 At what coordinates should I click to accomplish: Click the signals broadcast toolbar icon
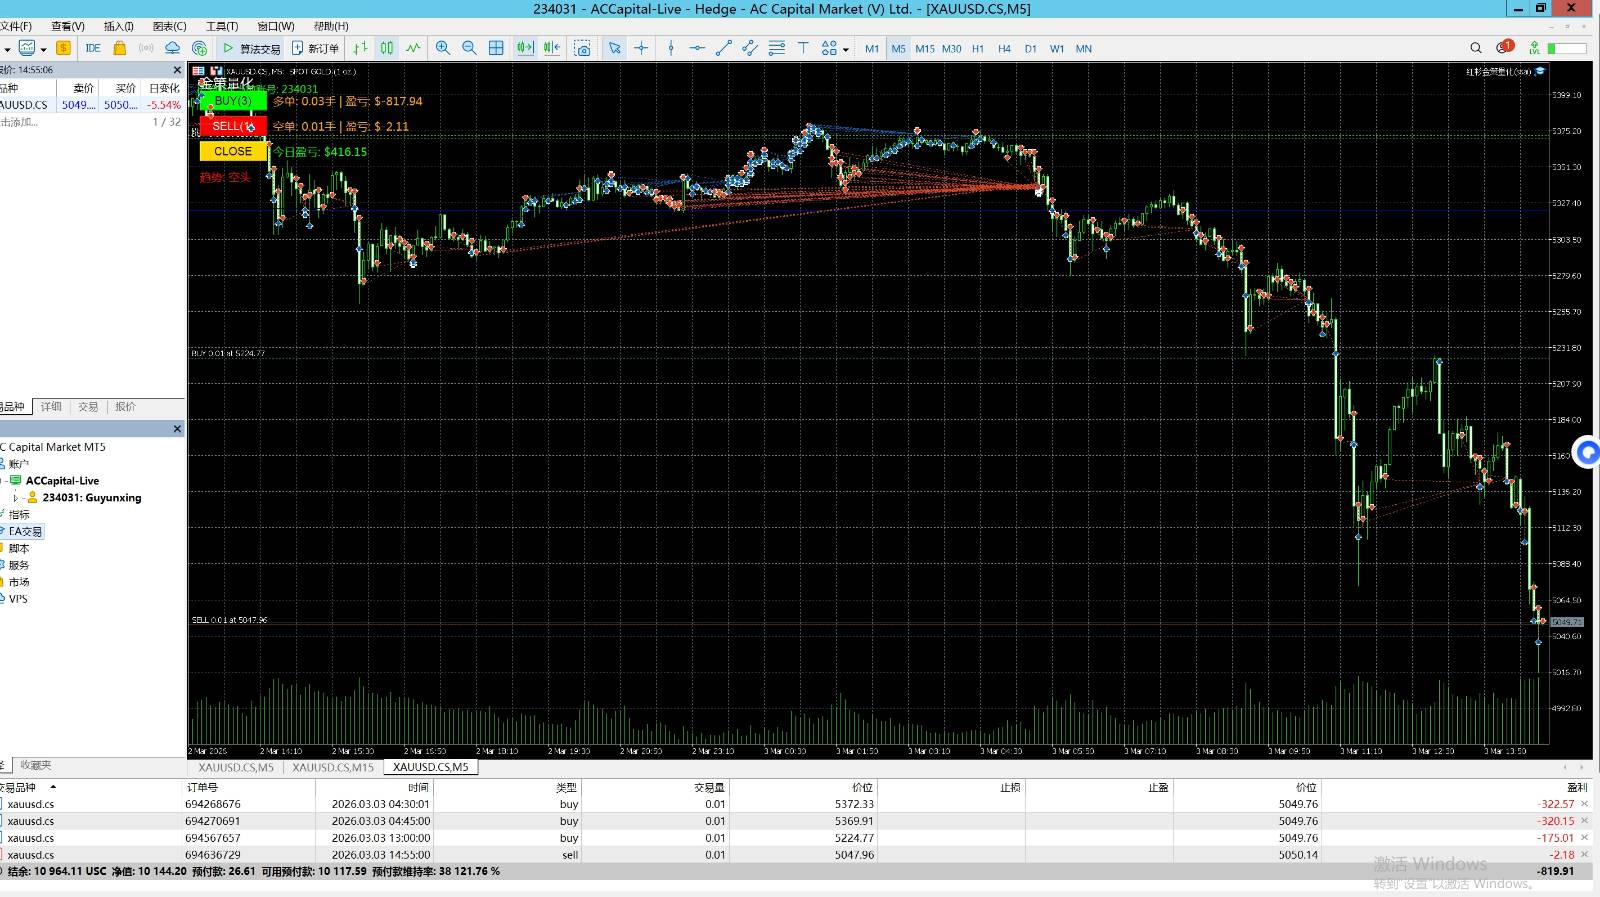146,48
